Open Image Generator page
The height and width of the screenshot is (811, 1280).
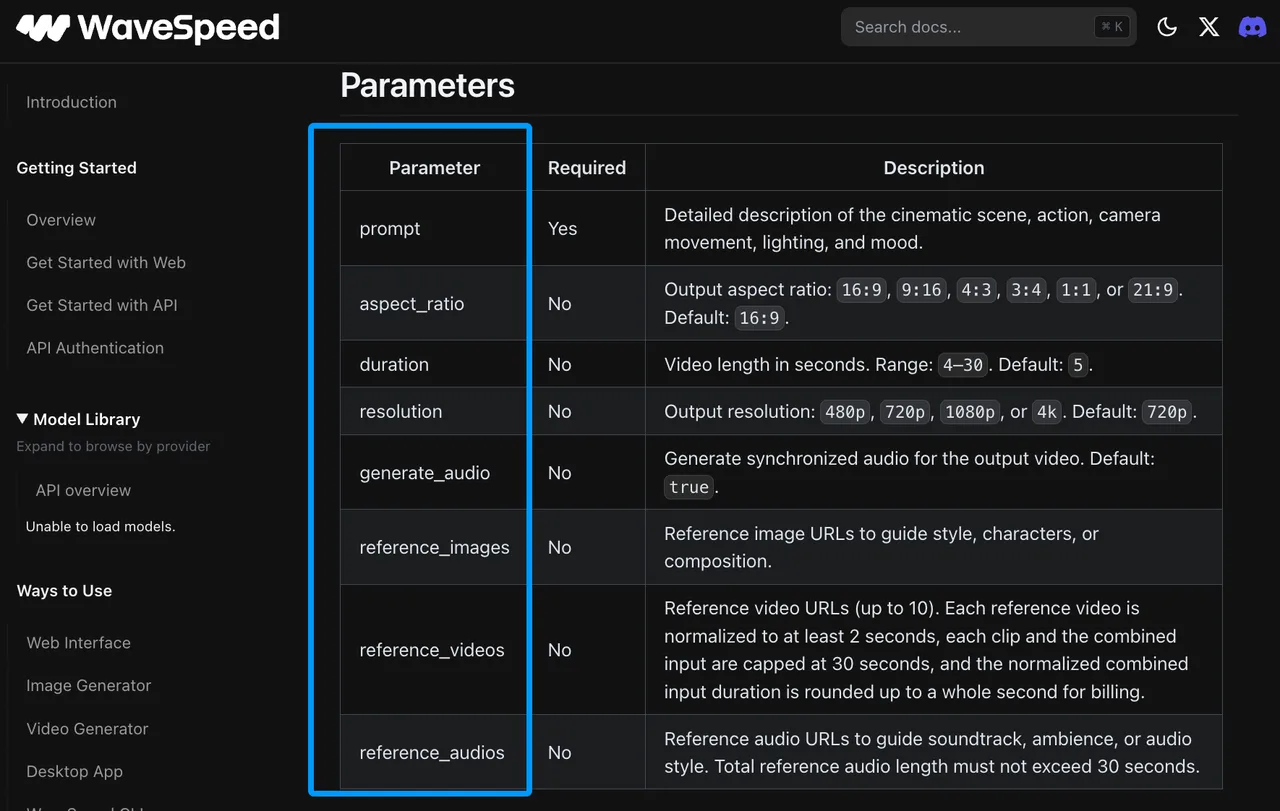89,686
